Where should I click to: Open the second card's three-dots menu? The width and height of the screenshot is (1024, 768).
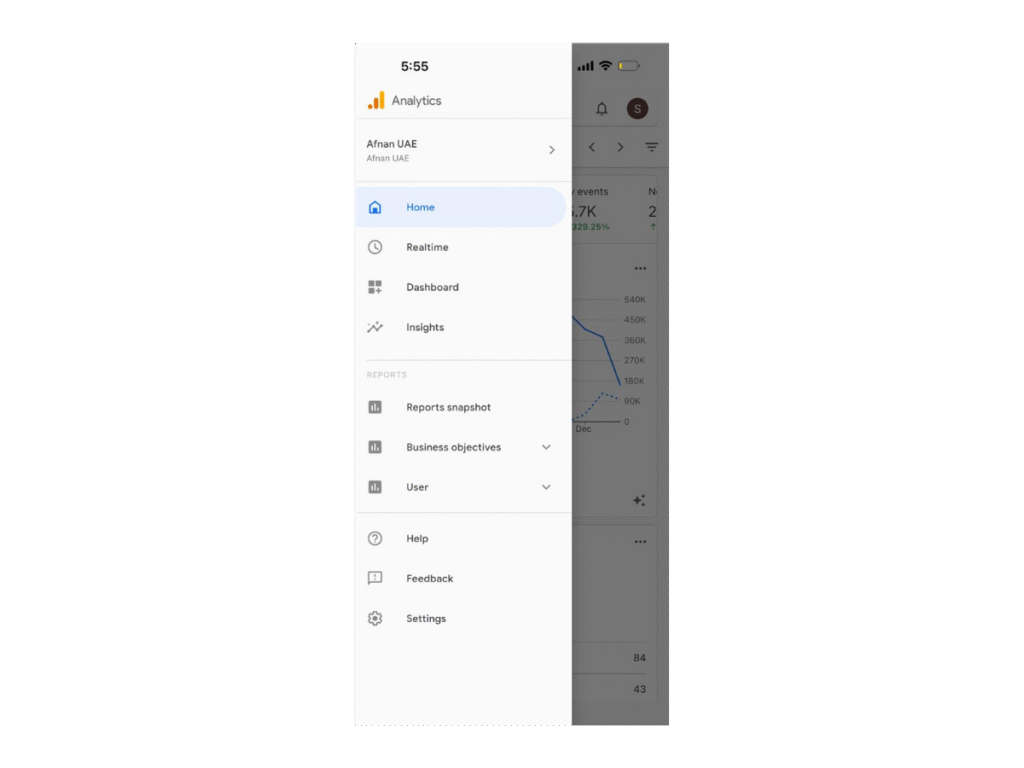coord(640,541)
